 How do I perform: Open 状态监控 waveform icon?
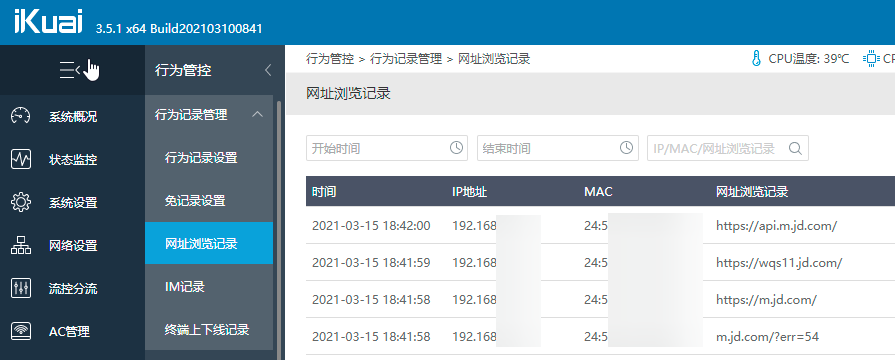21,159
